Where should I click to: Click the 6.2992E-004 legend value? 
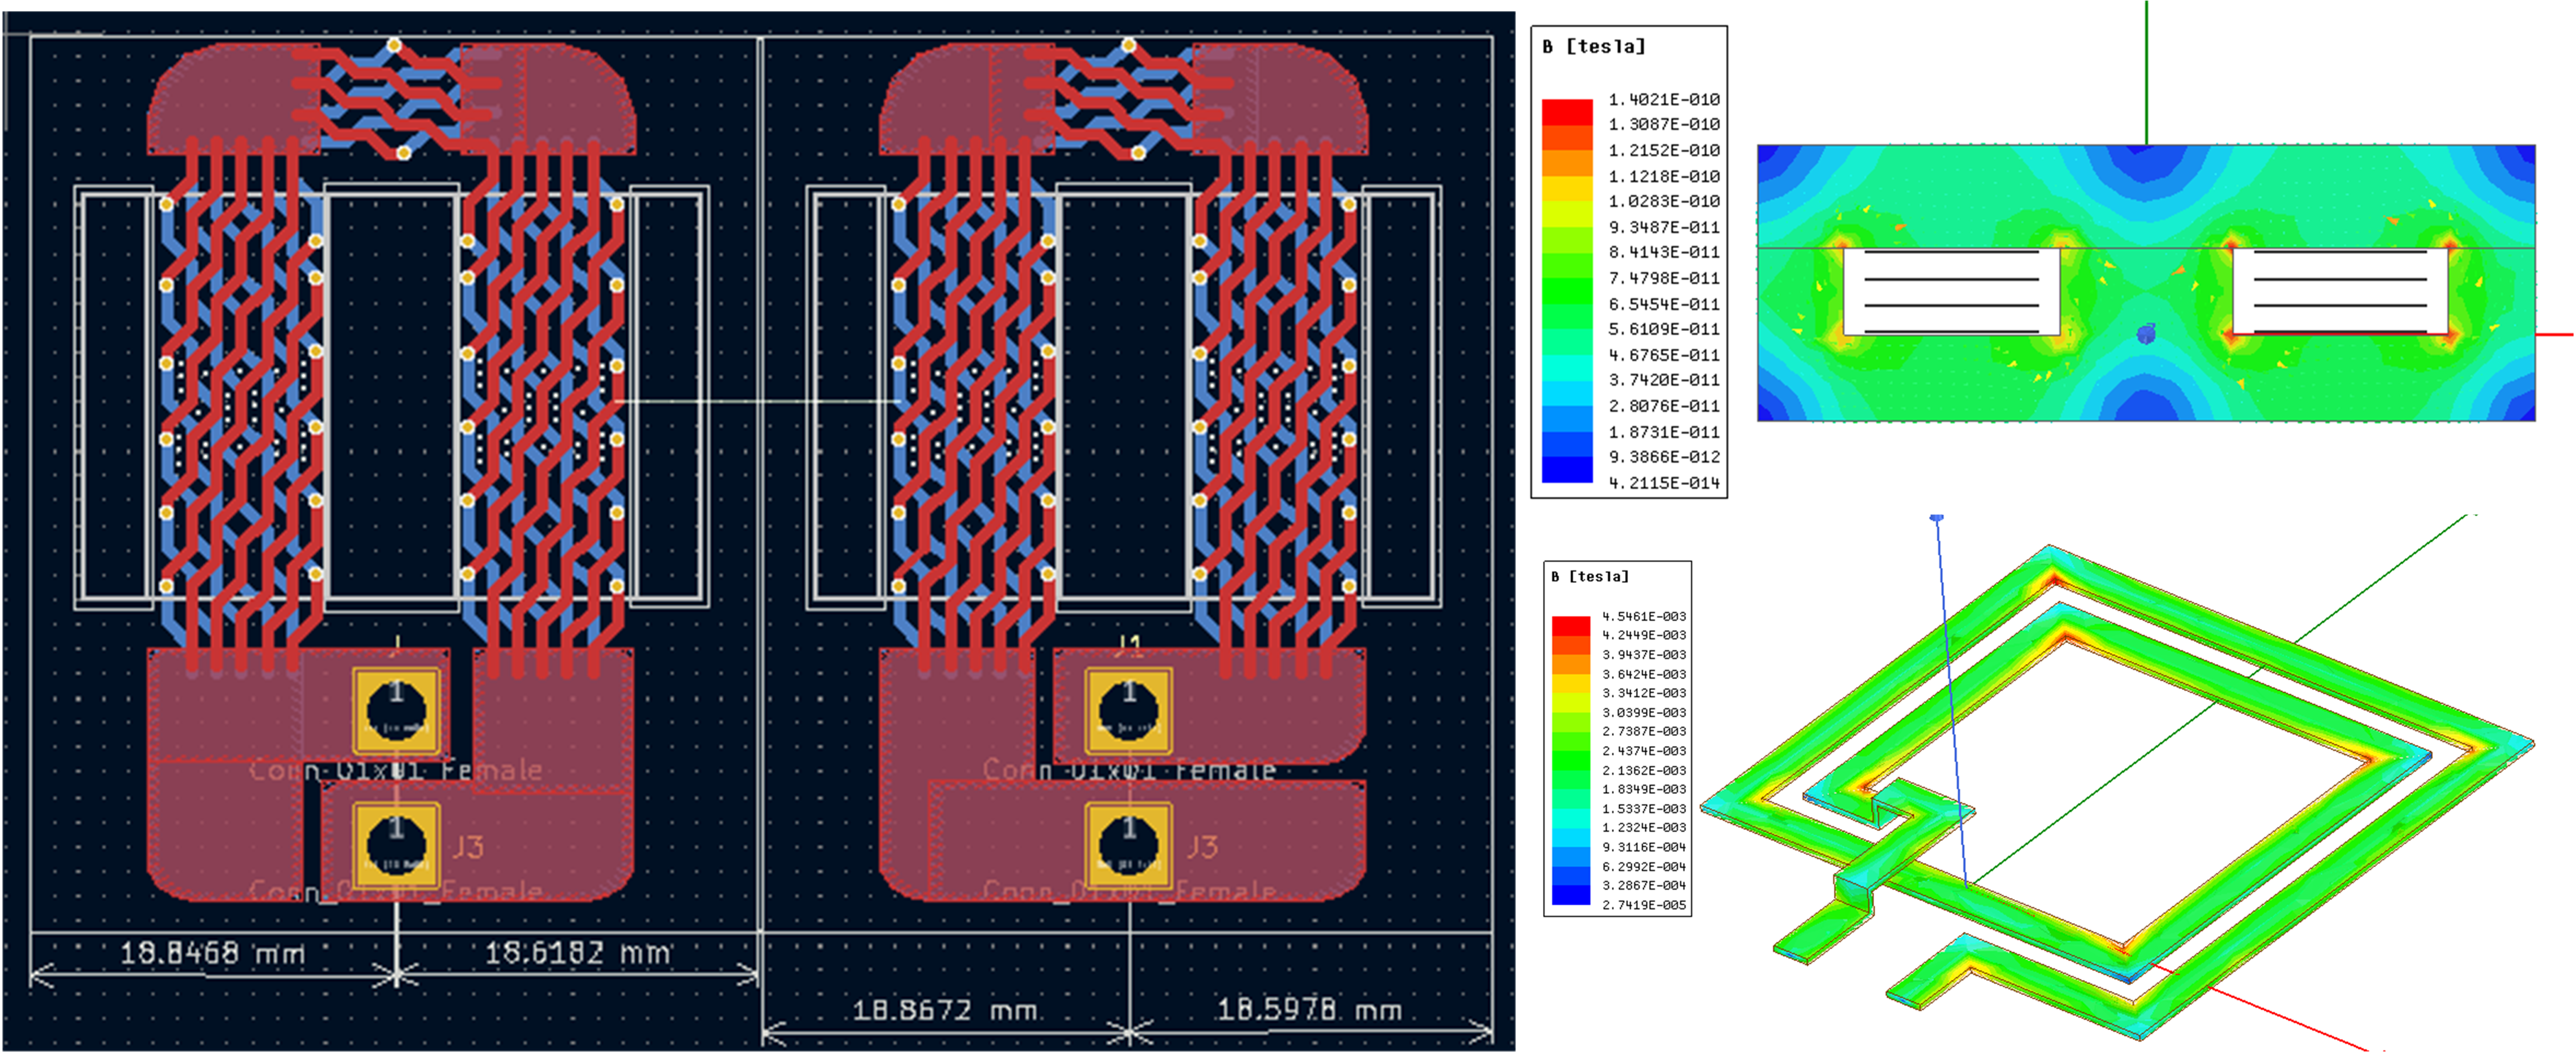click(x=1644, y=867)
